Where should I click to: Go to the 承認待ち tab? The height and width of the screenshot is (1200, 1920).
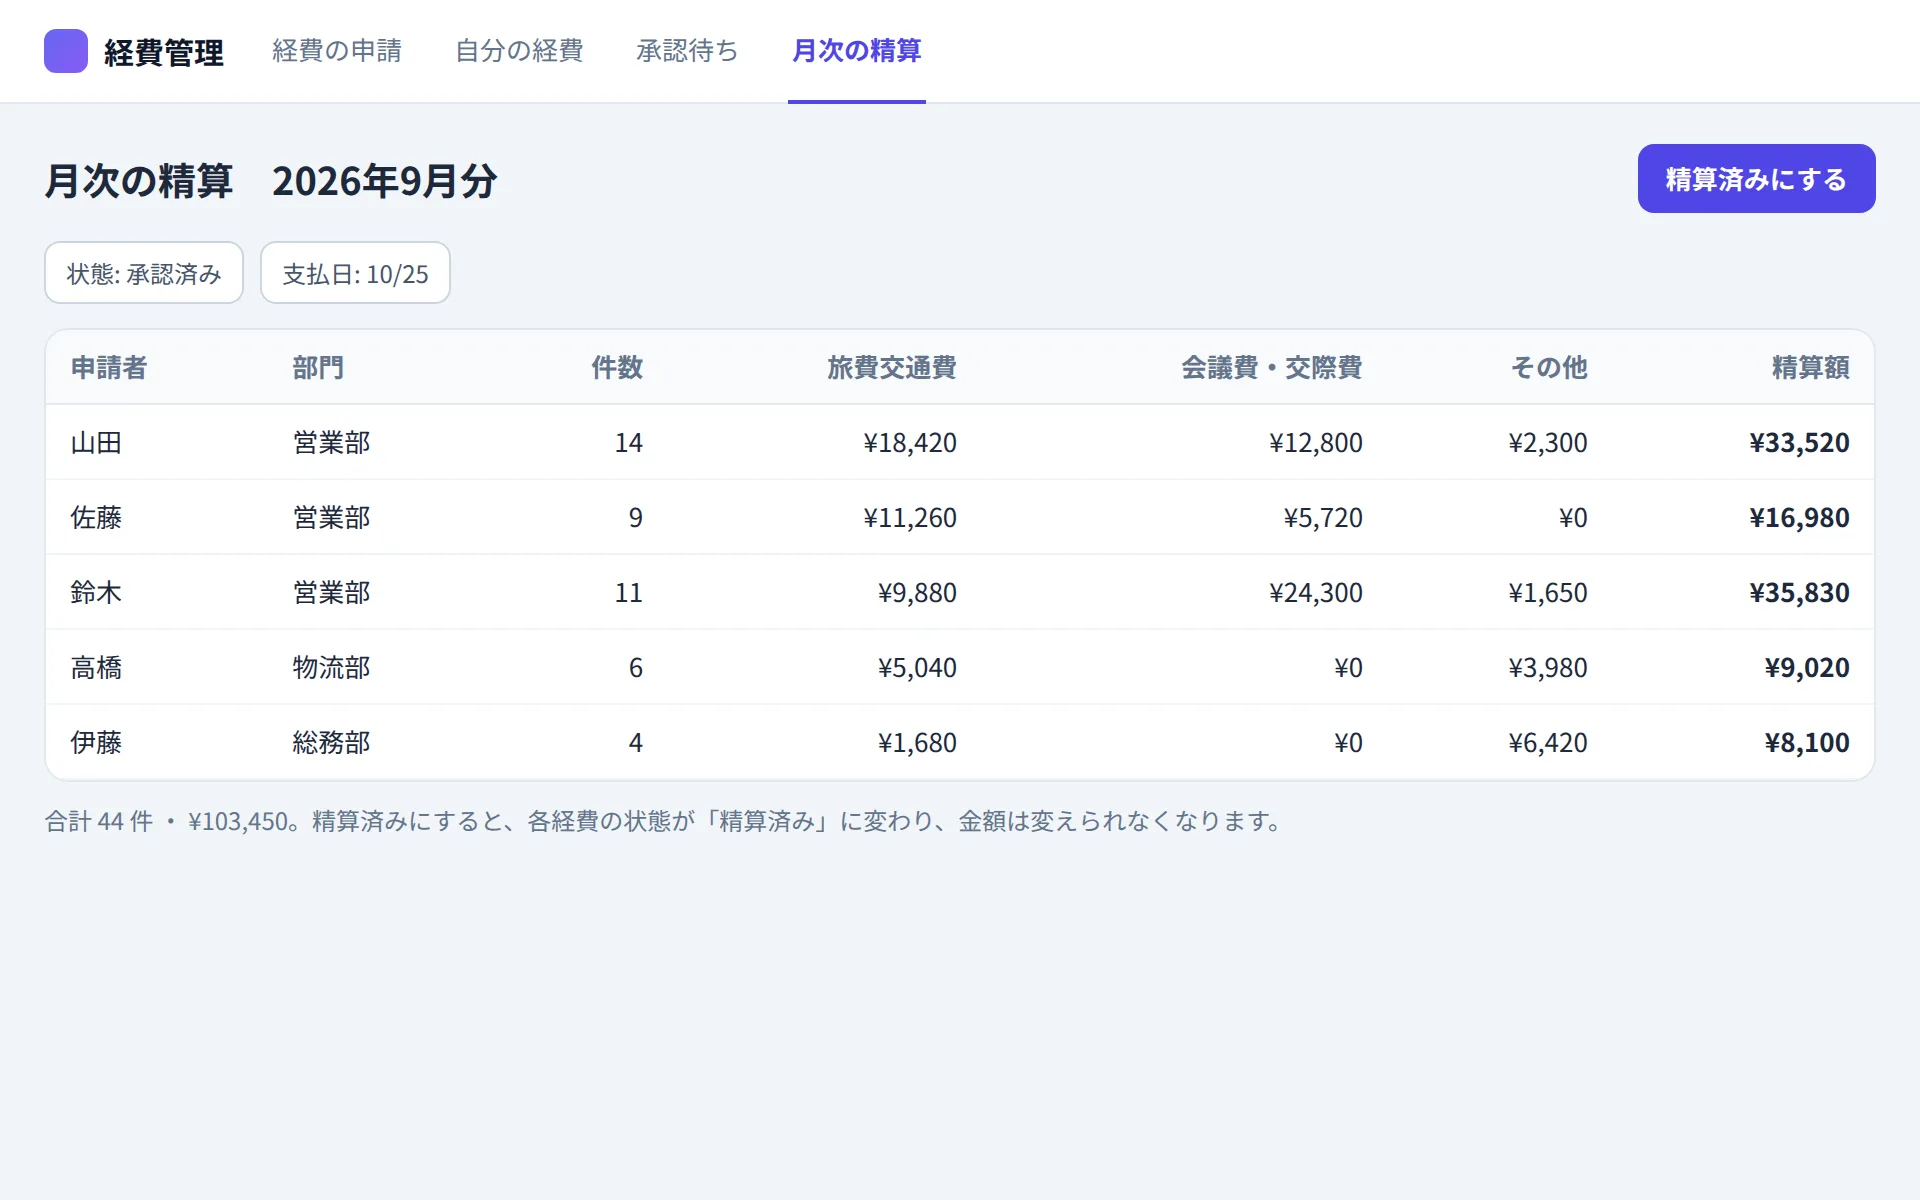687,51
